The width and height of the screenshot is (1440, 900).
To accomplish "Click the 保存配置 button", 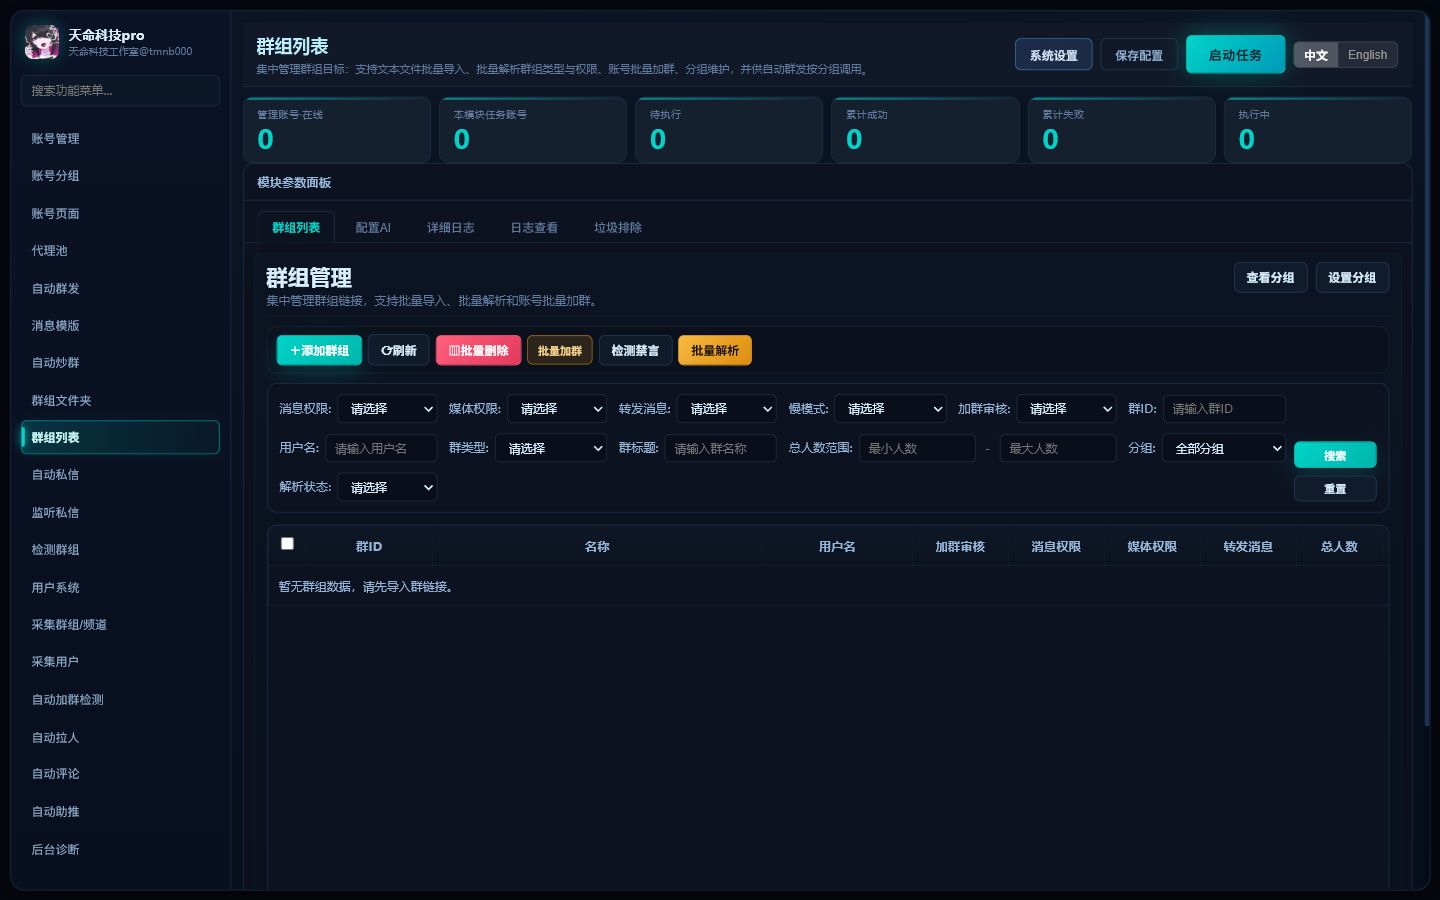I will pyautogui.click(x=1139, y=55).
